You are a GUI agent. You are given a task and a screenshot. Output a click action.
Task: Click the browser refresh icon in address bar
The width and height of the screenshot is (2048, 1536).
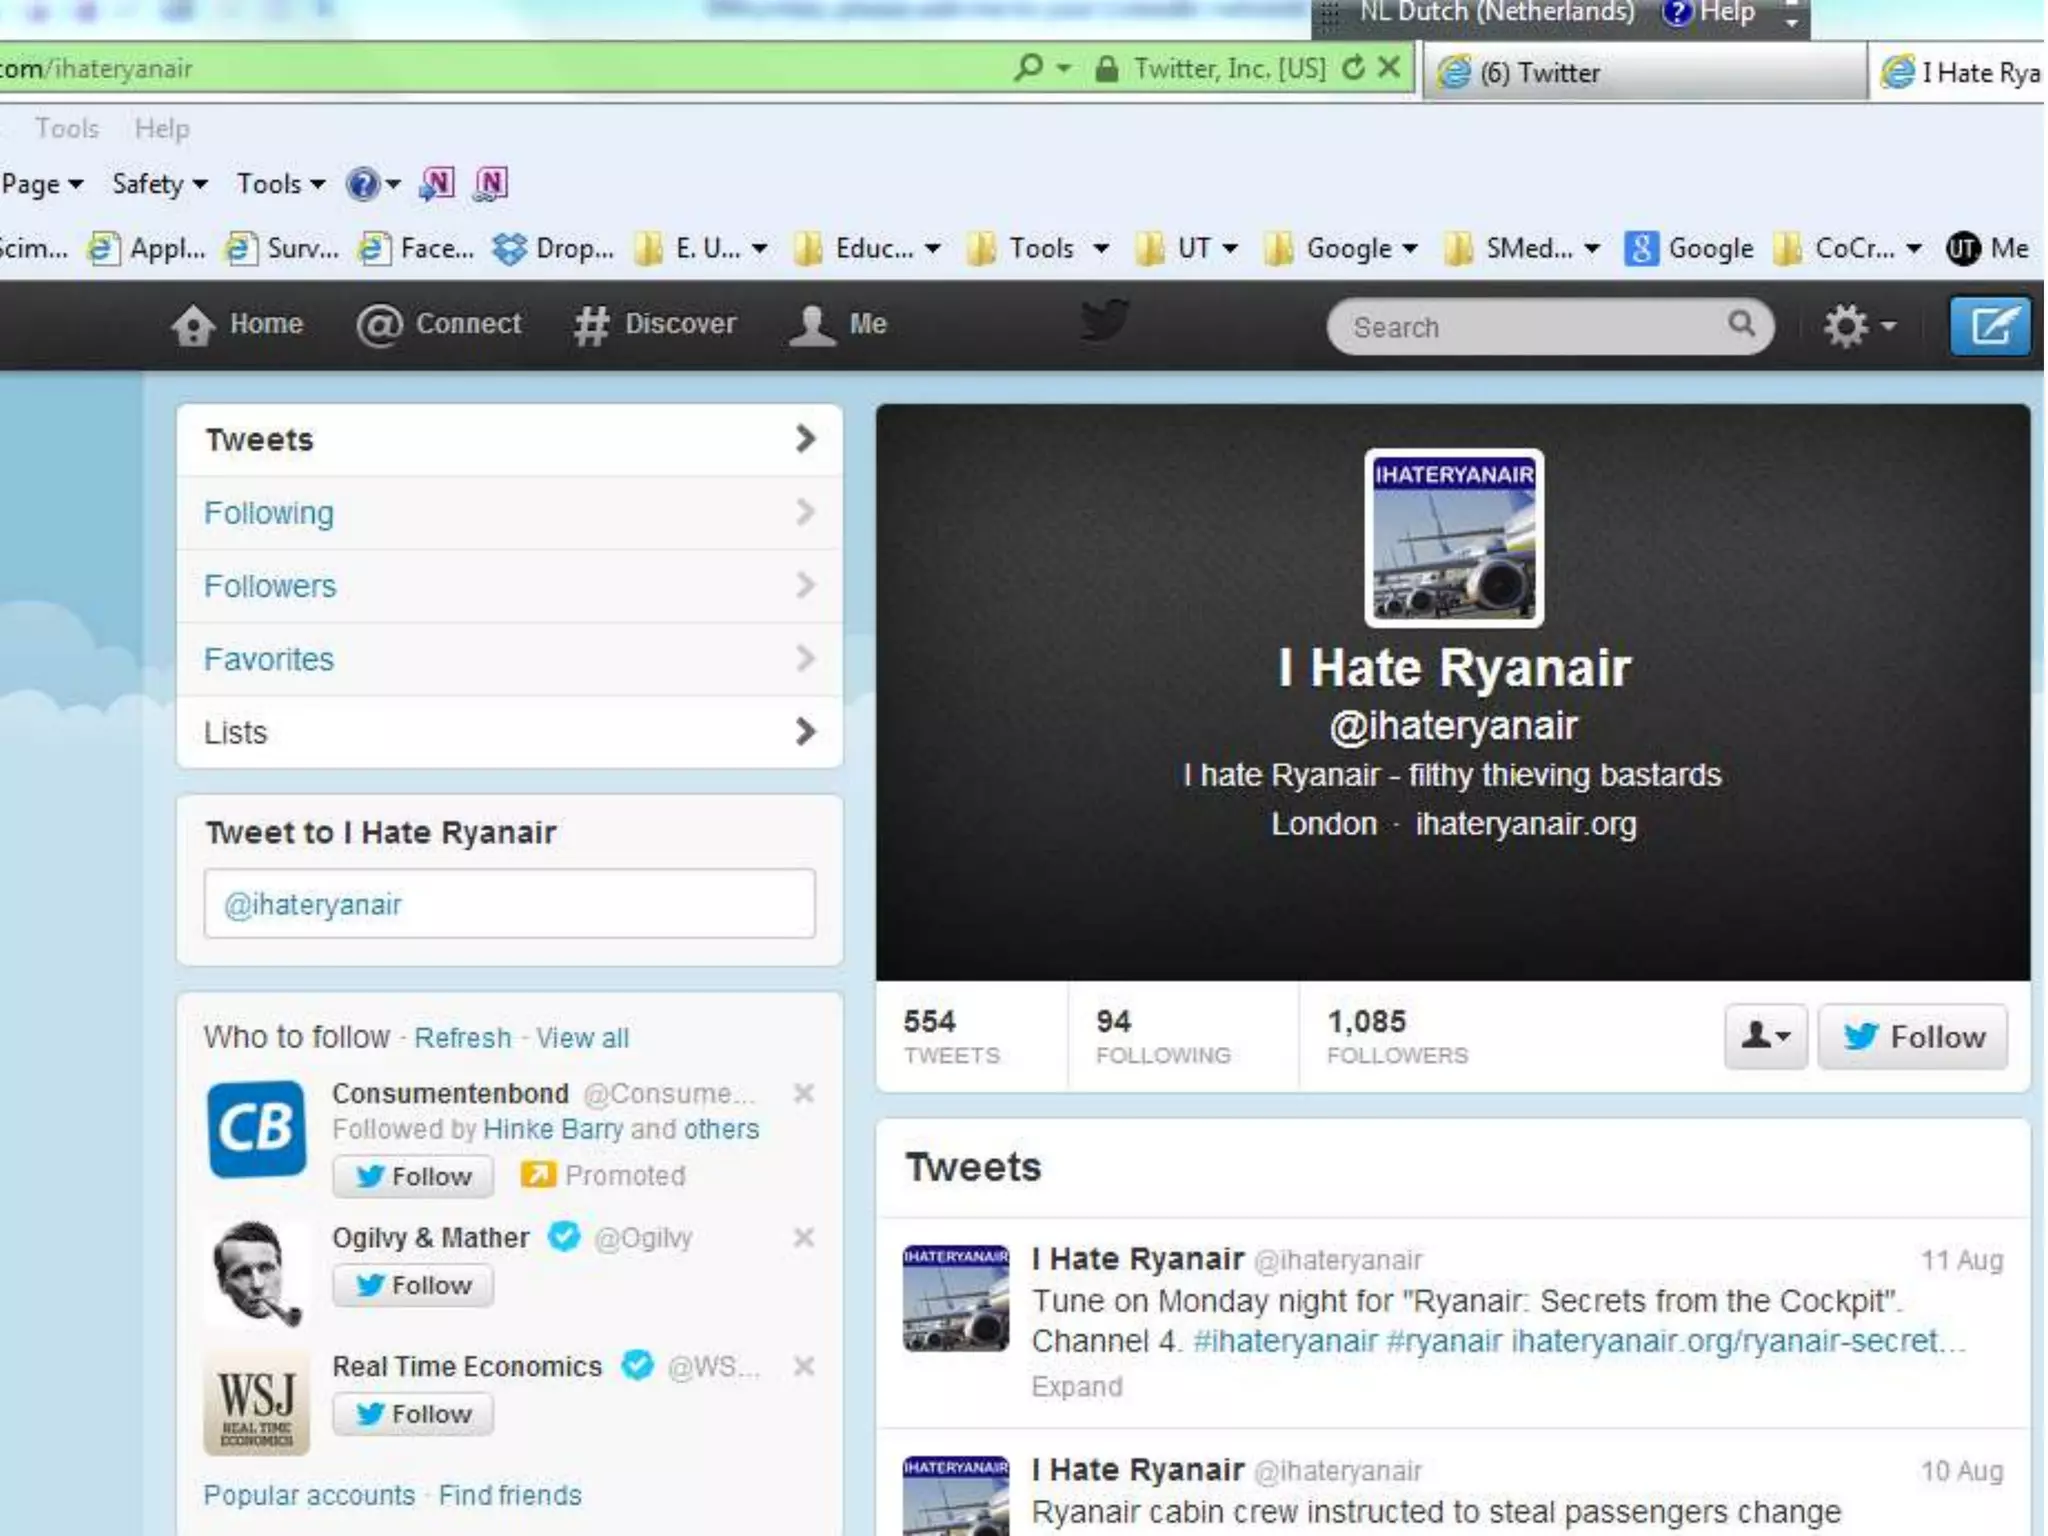[1353, 68]
